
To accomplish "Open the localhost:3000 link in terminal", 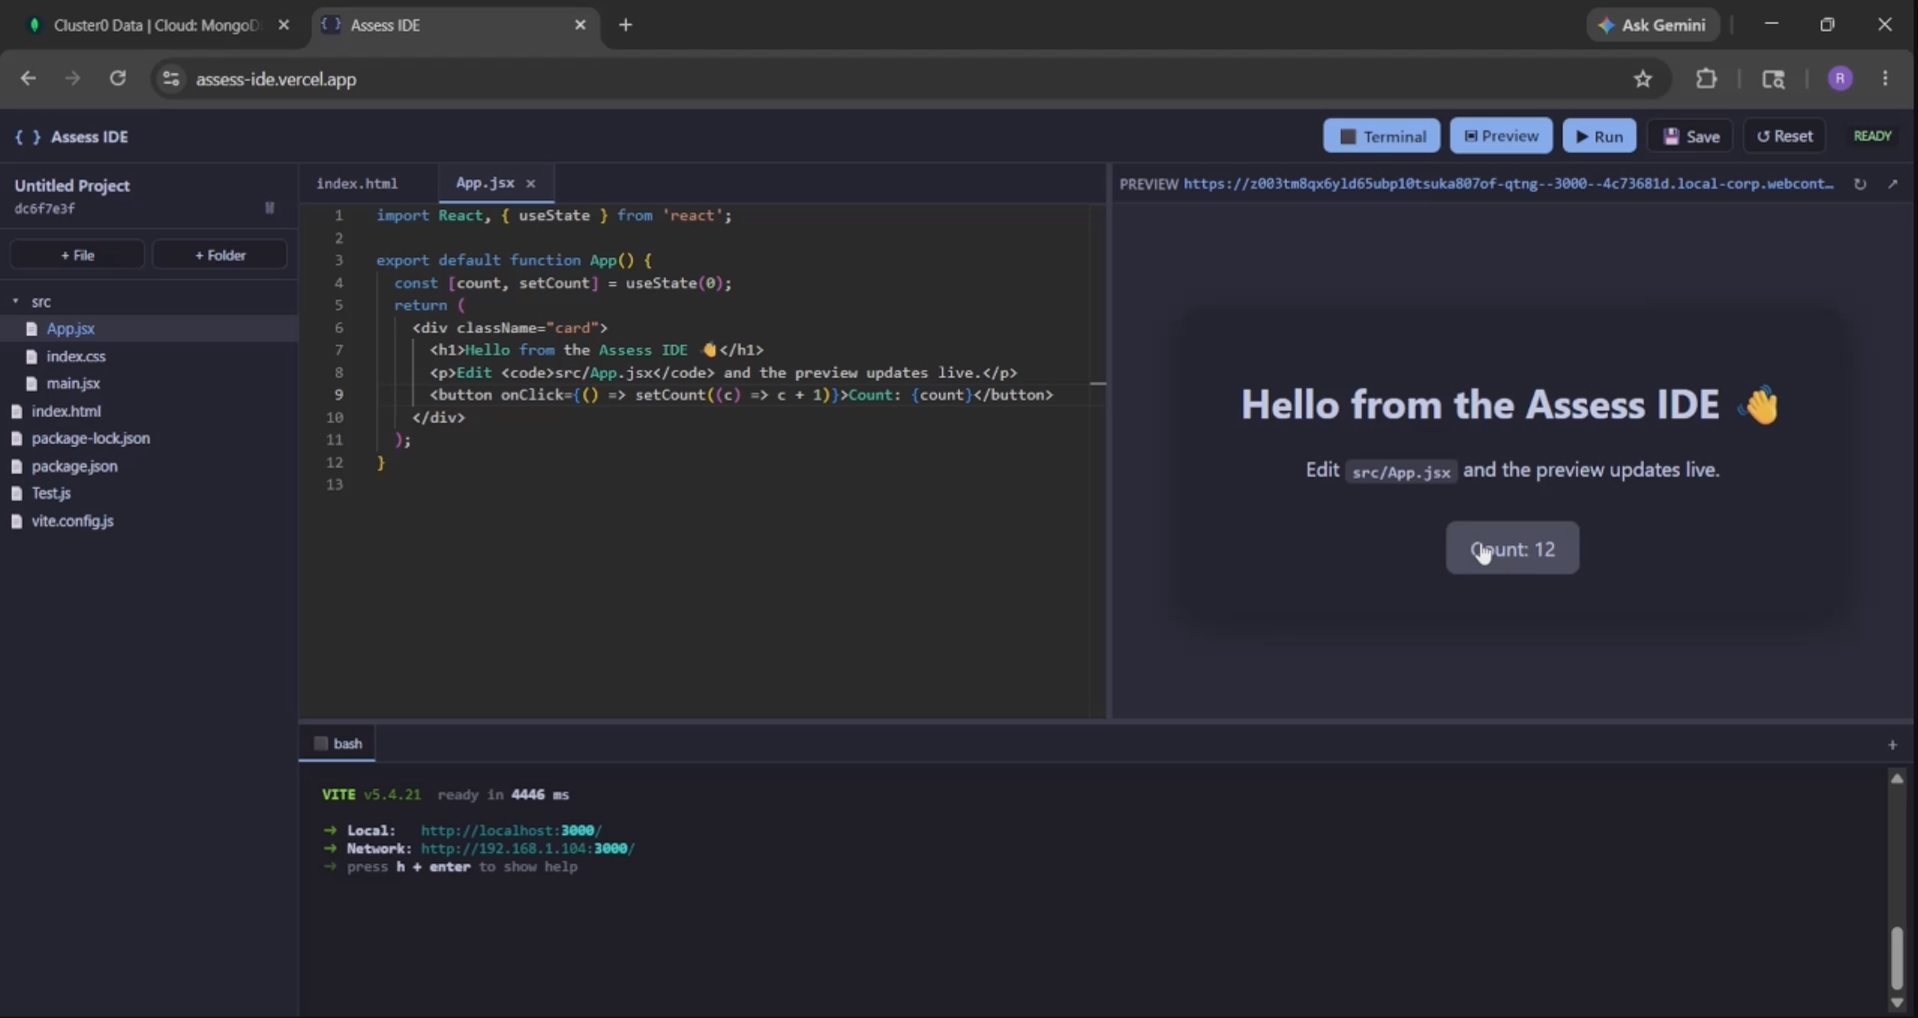I will pyautogui.click(x=511, y=831).
